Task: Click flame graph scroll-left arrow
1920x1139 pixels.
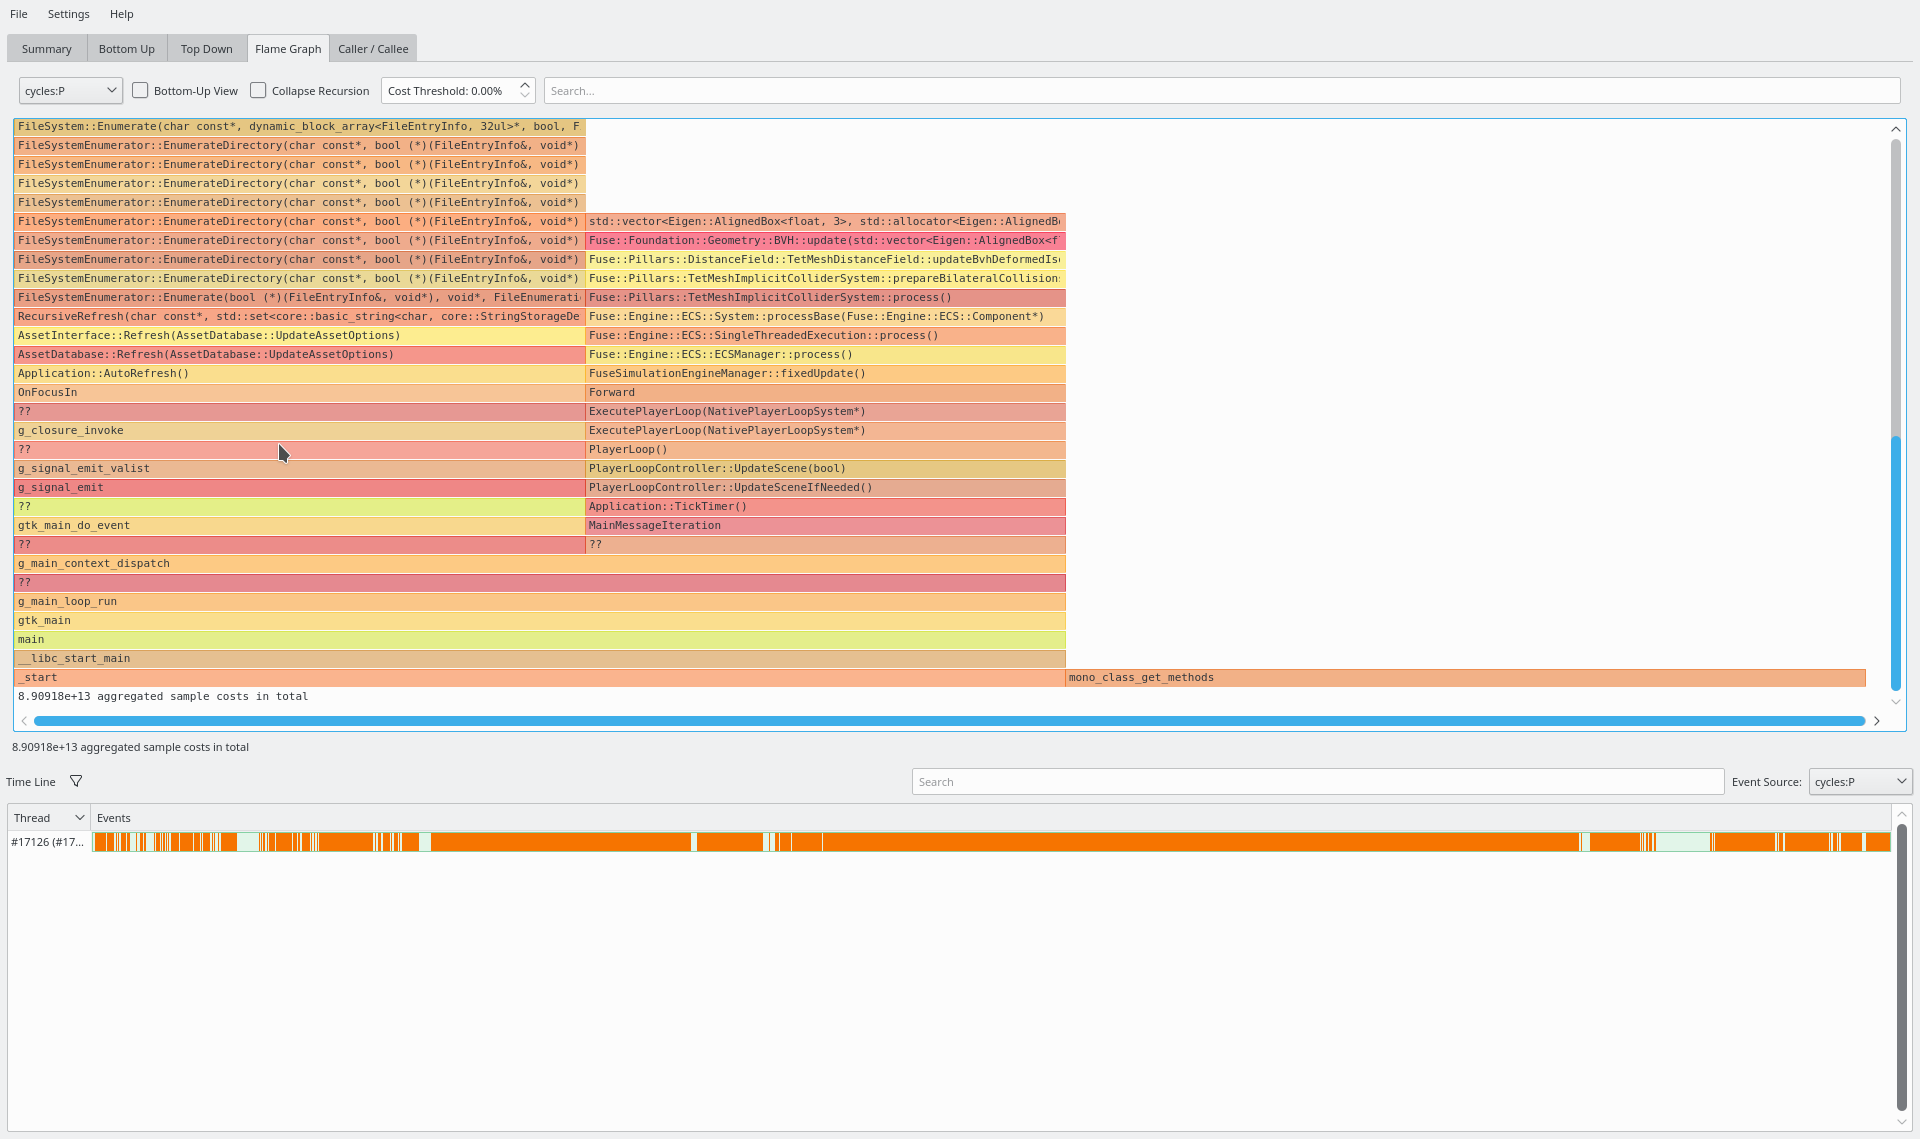Action: (24, 721)
